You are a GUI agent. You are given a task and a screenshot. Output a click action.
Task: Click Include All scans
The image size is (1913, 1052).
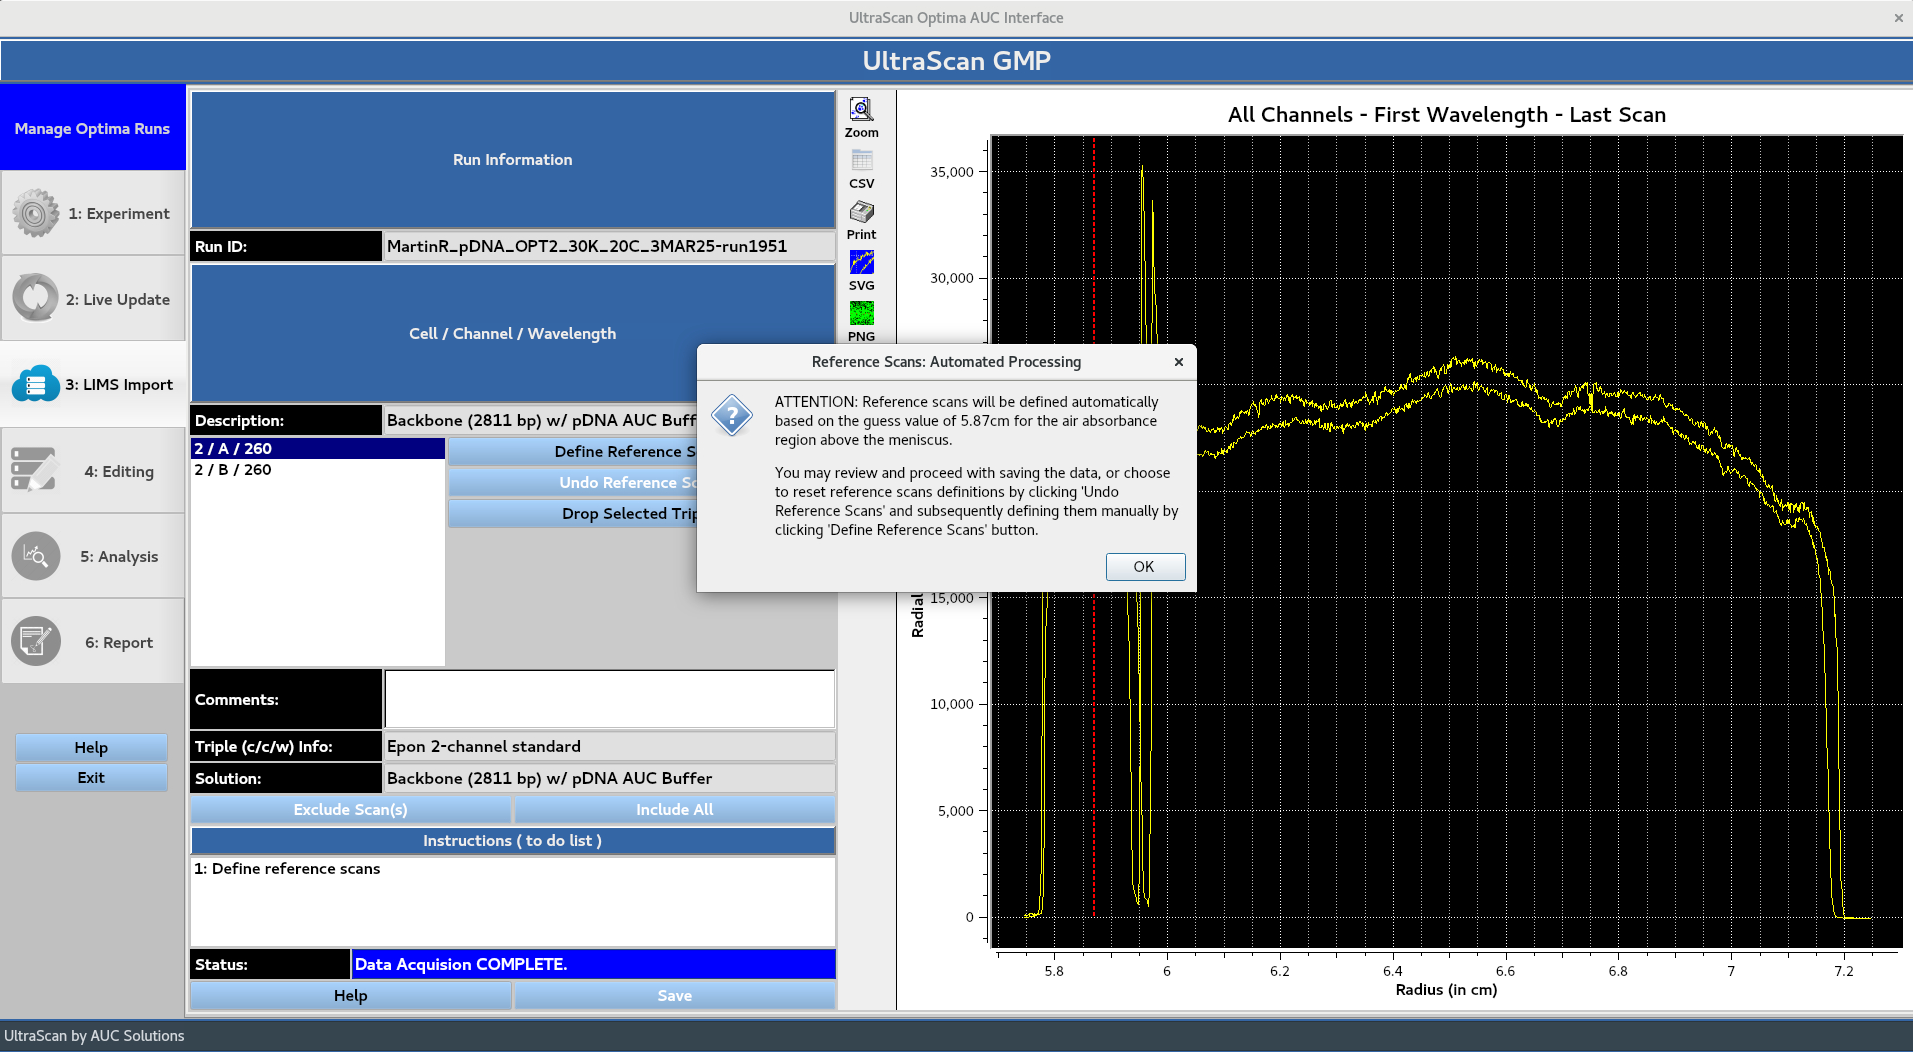[x=674, y=809]
